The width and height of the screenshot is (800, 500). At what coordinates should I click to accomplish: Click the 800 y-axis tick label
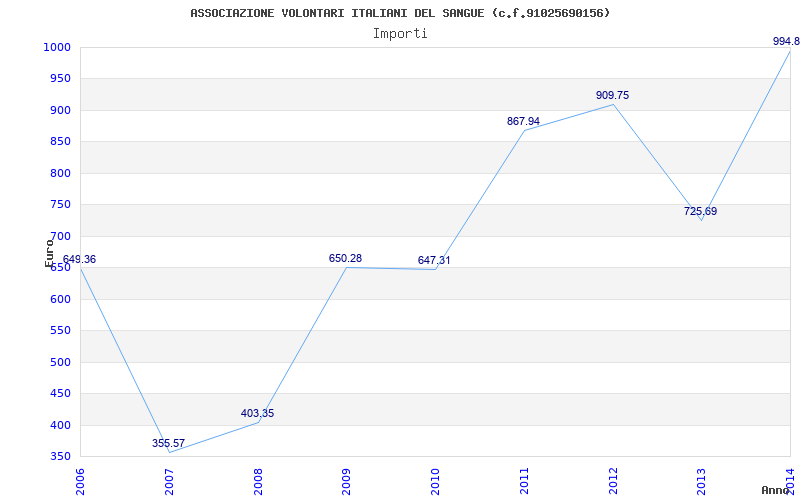[60, 173]
